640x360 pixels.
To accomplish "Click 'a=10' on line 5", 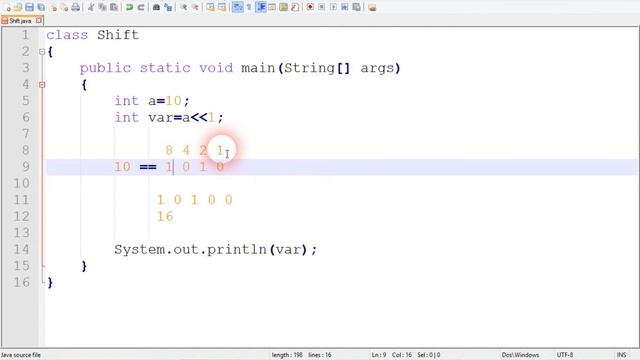I will (x=164, y=101).
